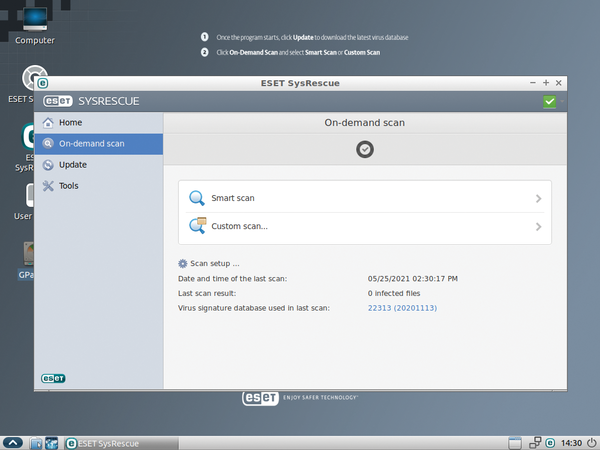This screenshot has height=450, width=600.
Task: Click the window title bar ESET icon
Action: coord(43,83)
